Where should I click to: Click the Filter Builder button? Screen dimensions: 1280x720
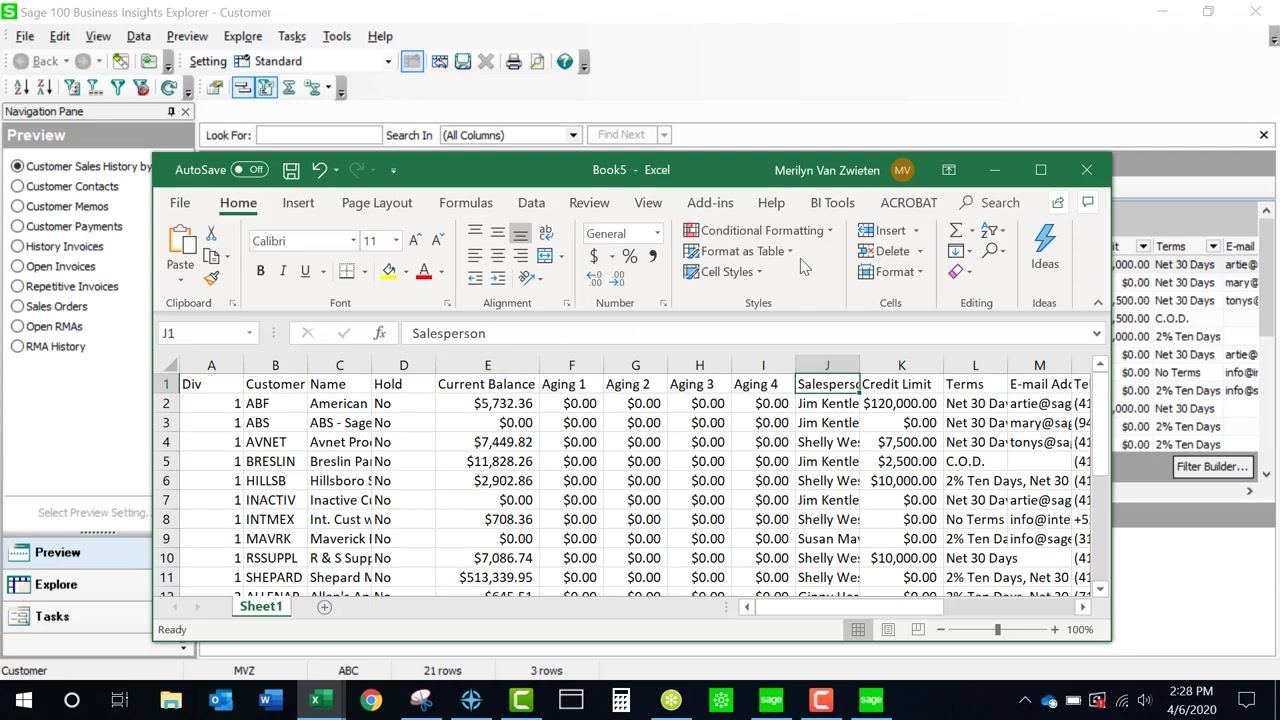[1212, 466]
